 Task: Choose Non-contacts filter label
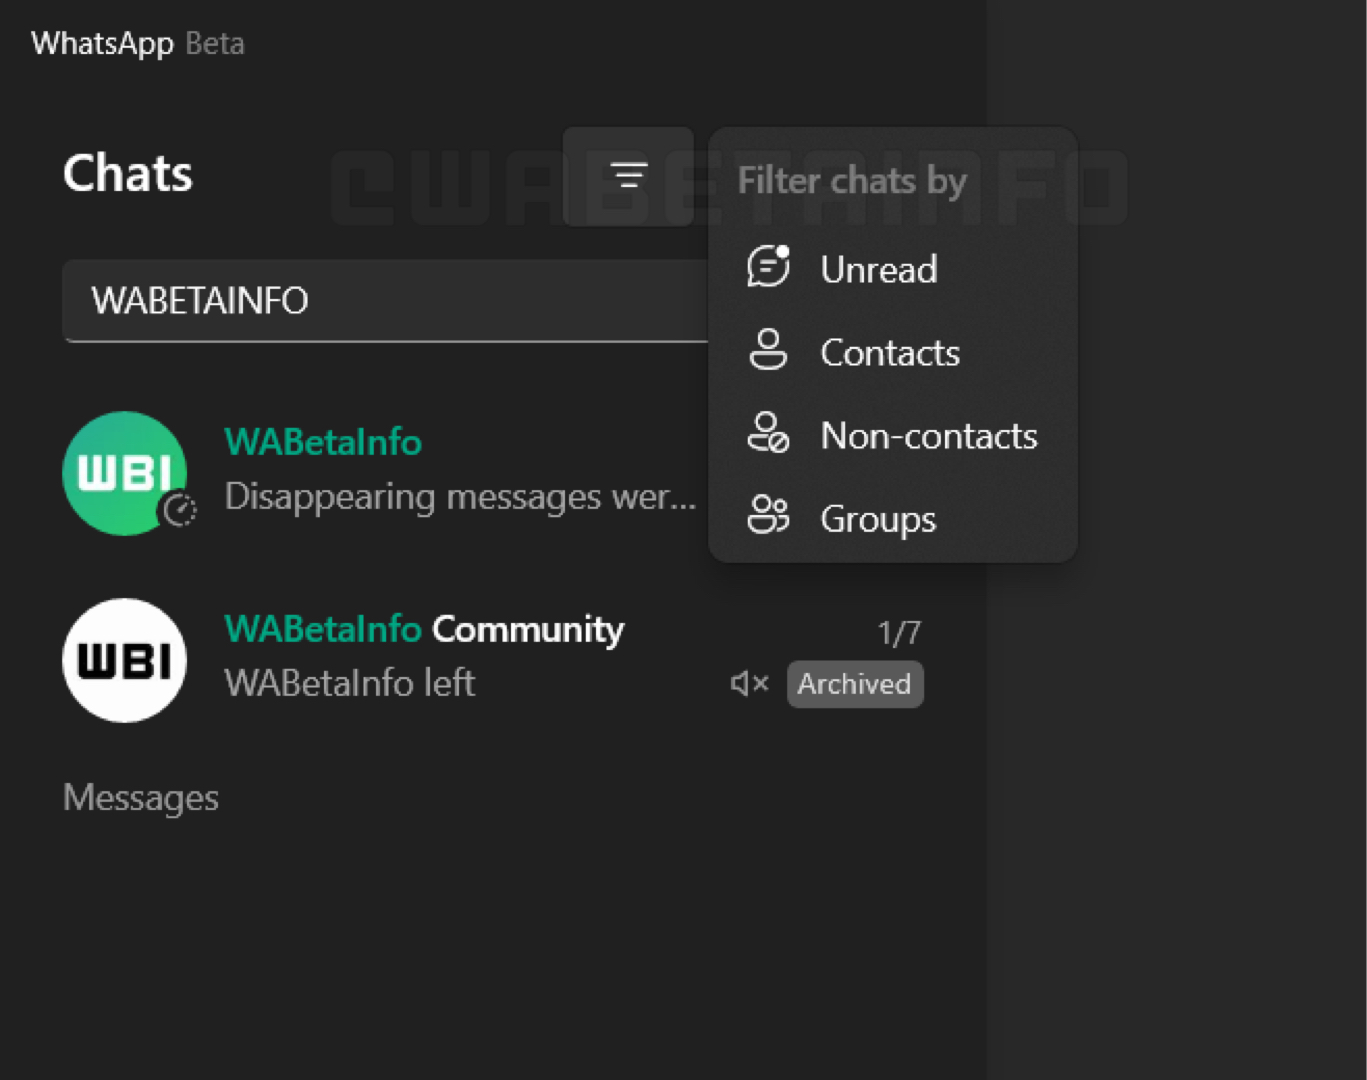[x=928, y=436]
